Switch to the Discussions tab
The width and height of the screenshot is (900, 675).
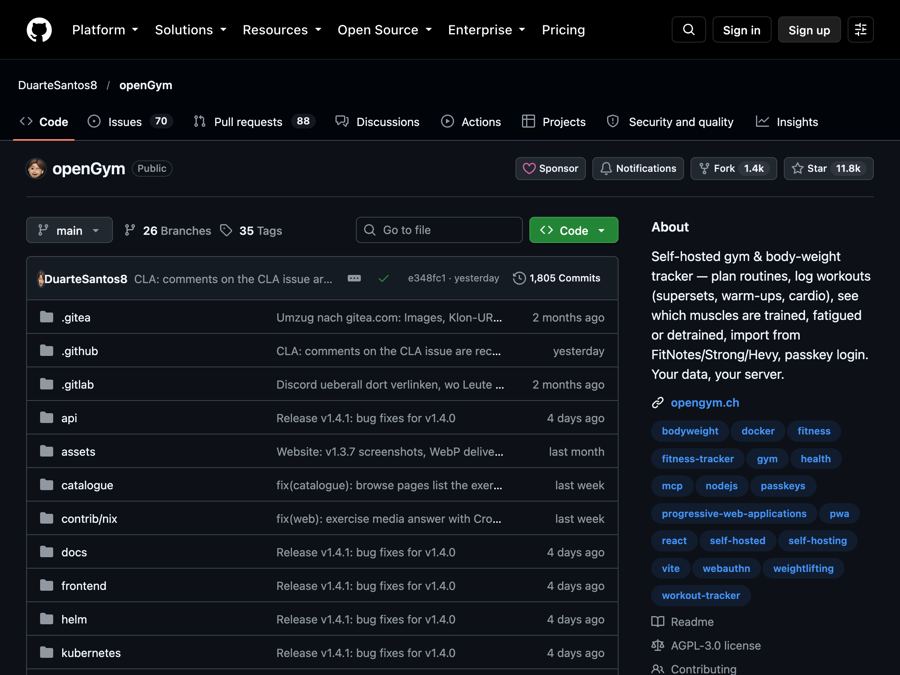377,122
